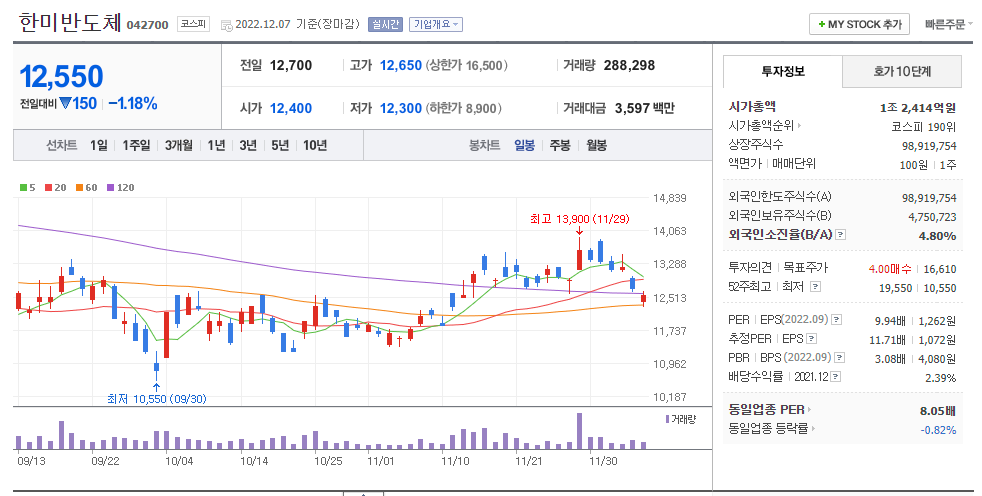982x496 pixels.
Task: Click the 시가총액 1조 2,414억원 value
Action: pos(918,108)
